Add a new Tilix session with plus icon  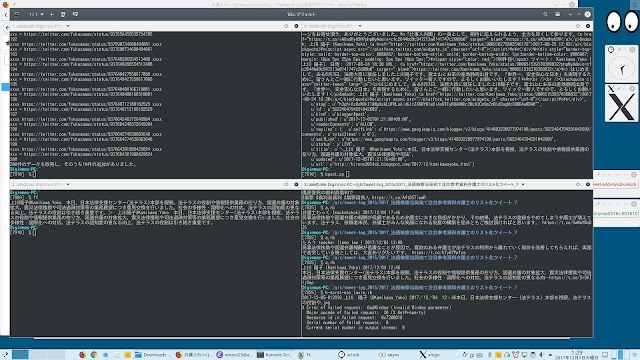click(x=52, y=14)
